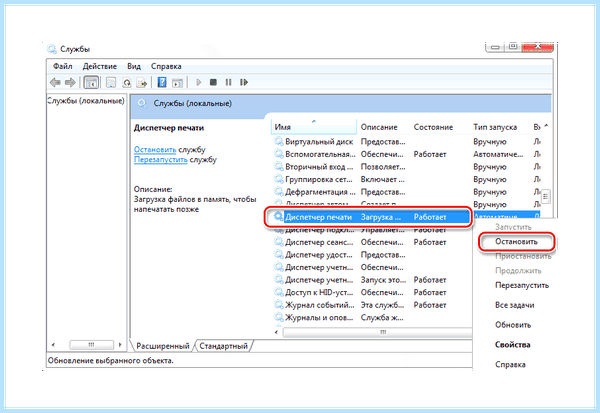Click the Services icon in the window title bar
The image size is (600, 413).
coord(52,49)
